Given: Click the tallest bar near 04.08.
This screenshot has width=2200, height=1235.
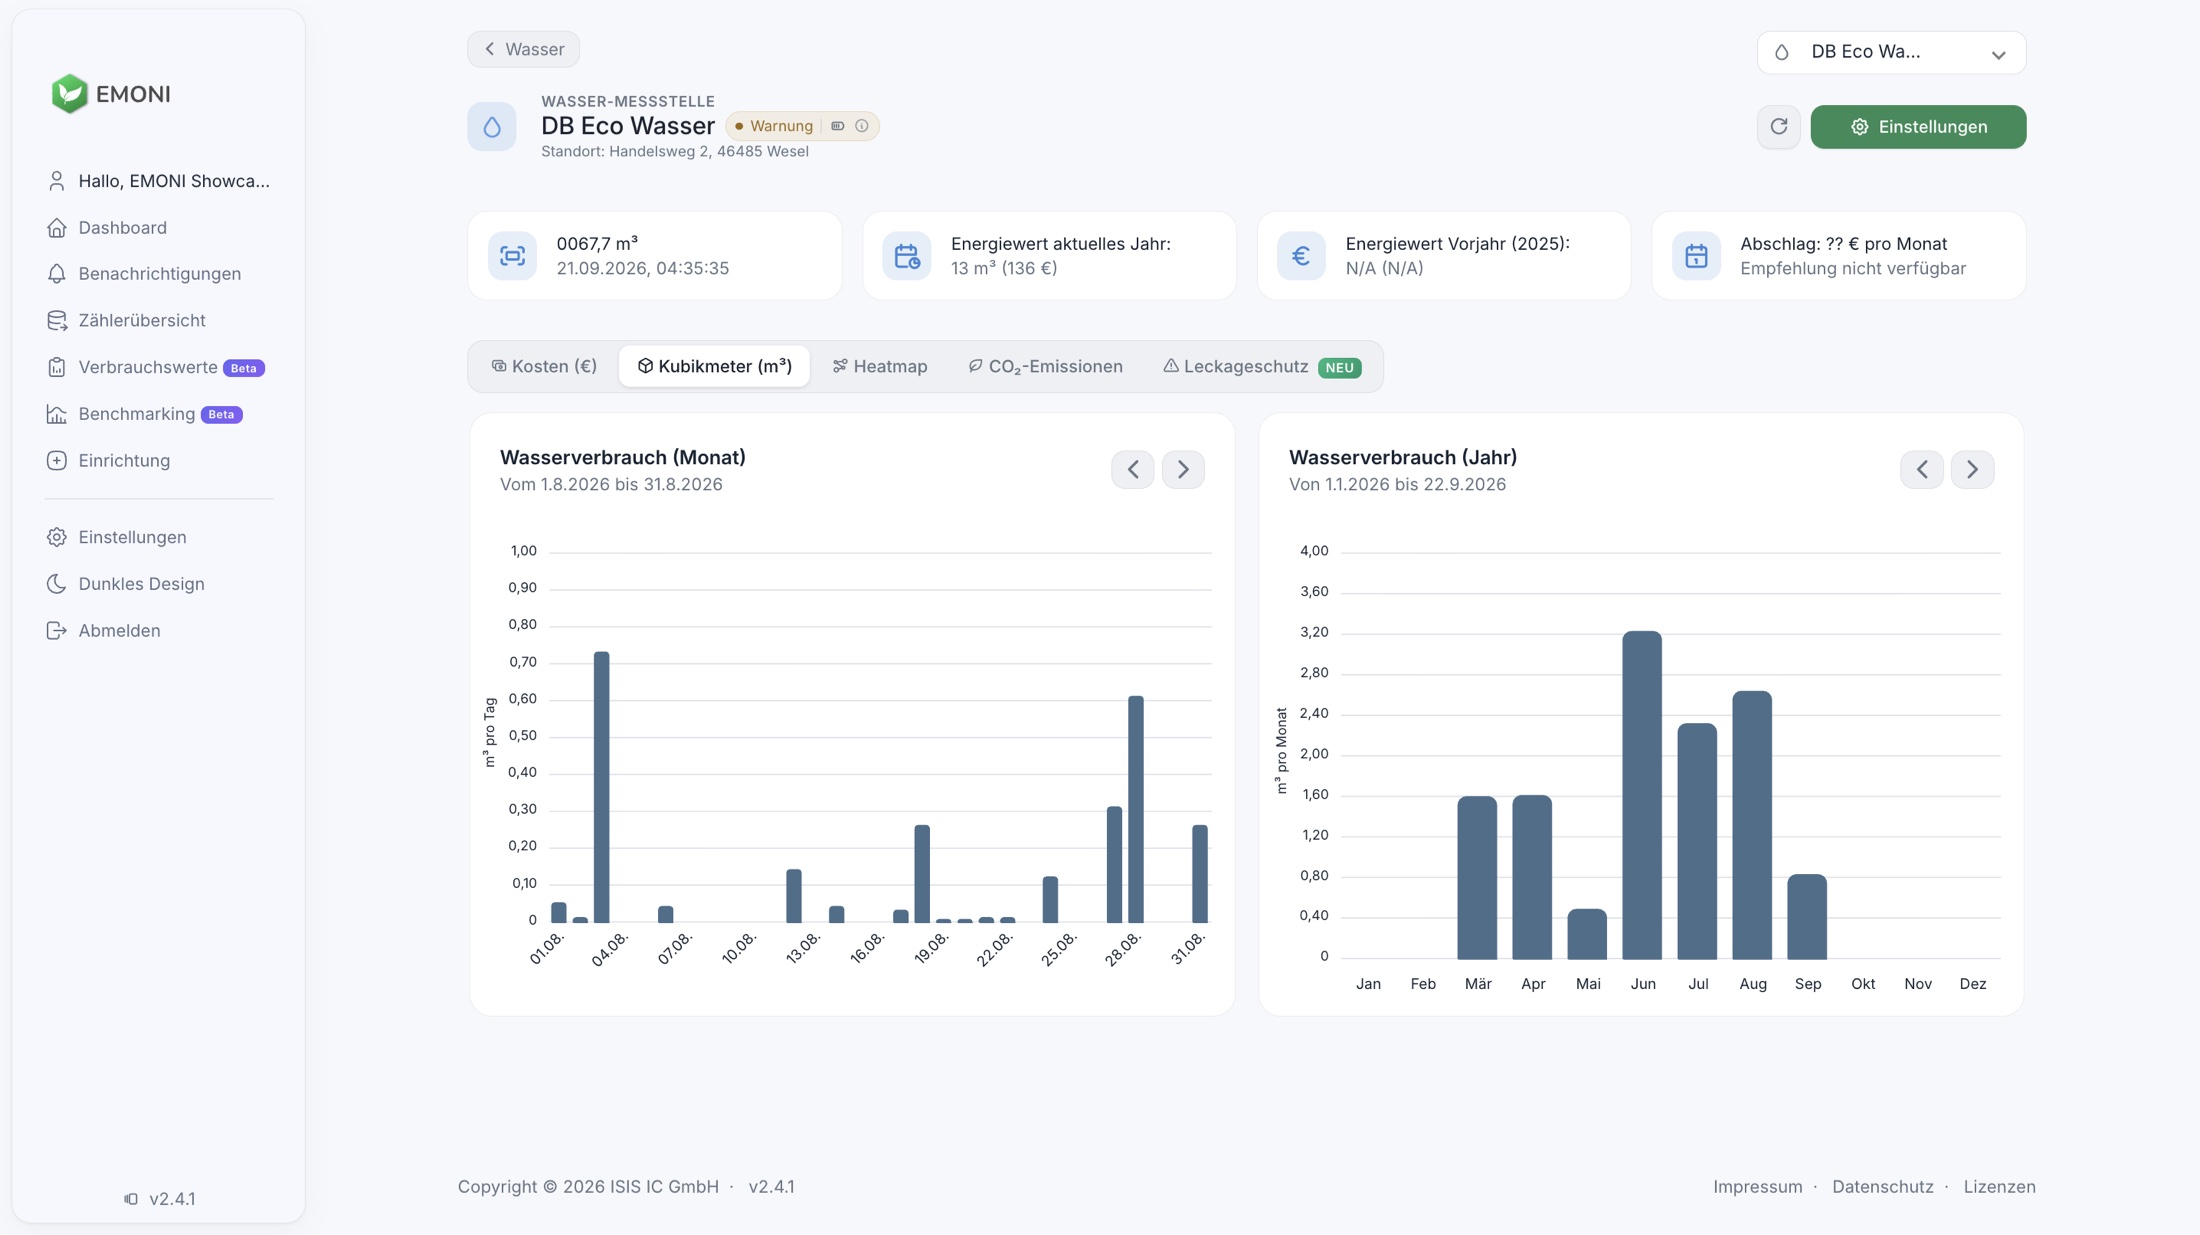Looking at the screenshot, I should click(x=601, y=787).
